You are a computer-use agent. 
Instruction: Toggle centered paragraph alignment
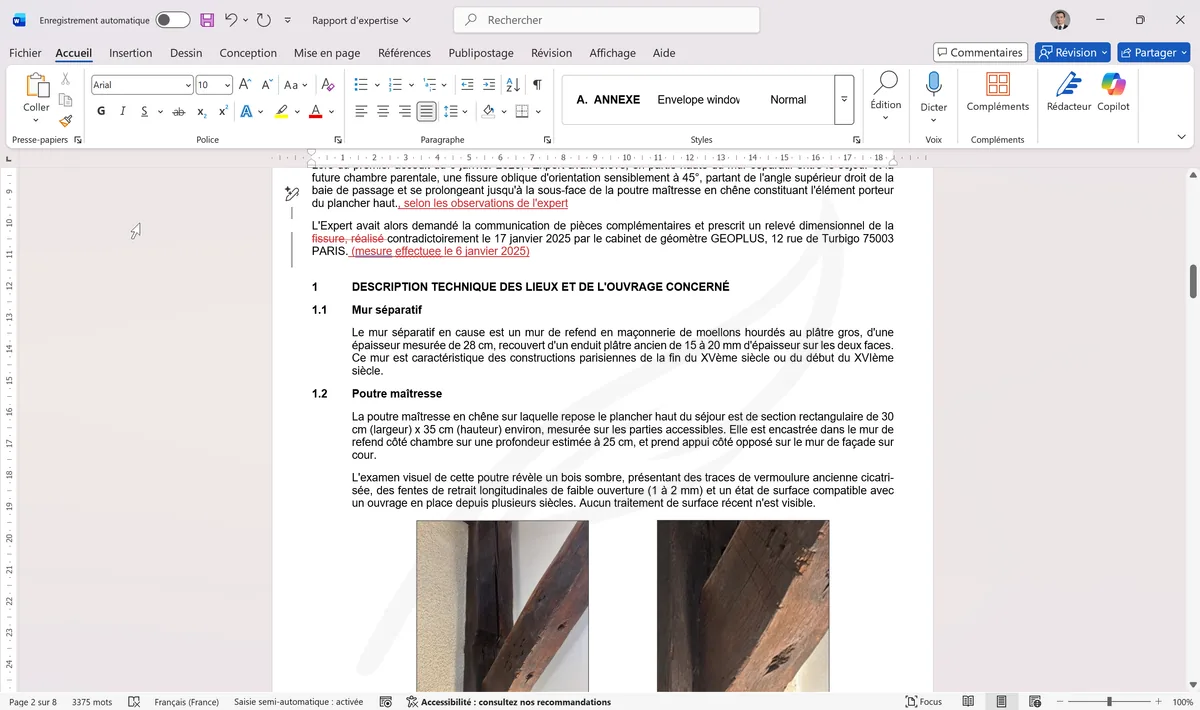pos(382,111)
